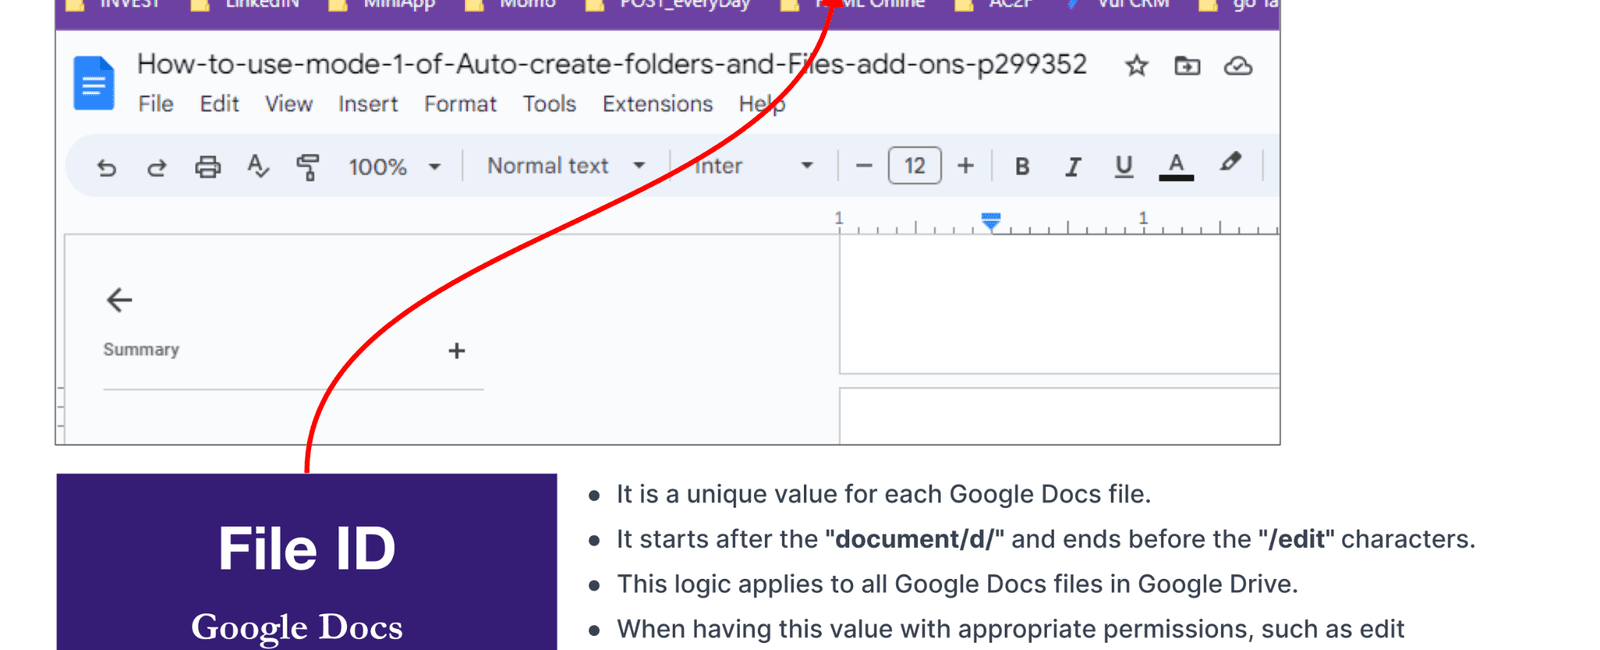Redo the last action
This screenshot has width=1600, height=650.
pyautogui.click(x=157, y=167)
